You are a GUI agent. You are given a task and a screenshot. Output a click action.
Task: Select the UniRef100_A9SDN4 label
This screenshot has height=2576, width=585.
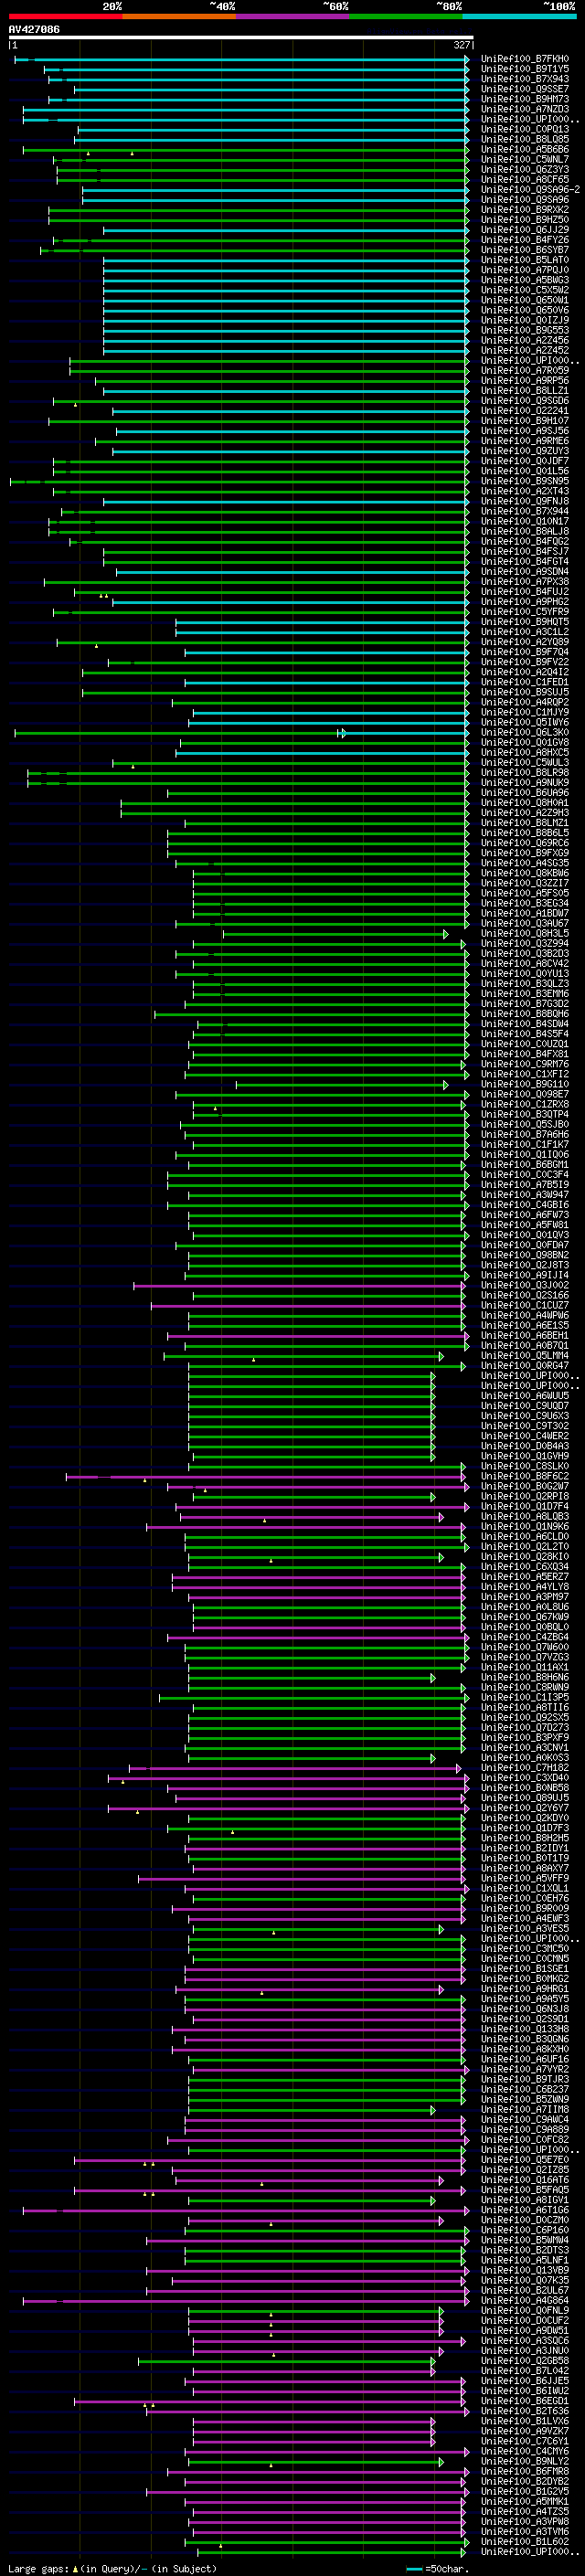pyautogui.click(x=525, y=572)
